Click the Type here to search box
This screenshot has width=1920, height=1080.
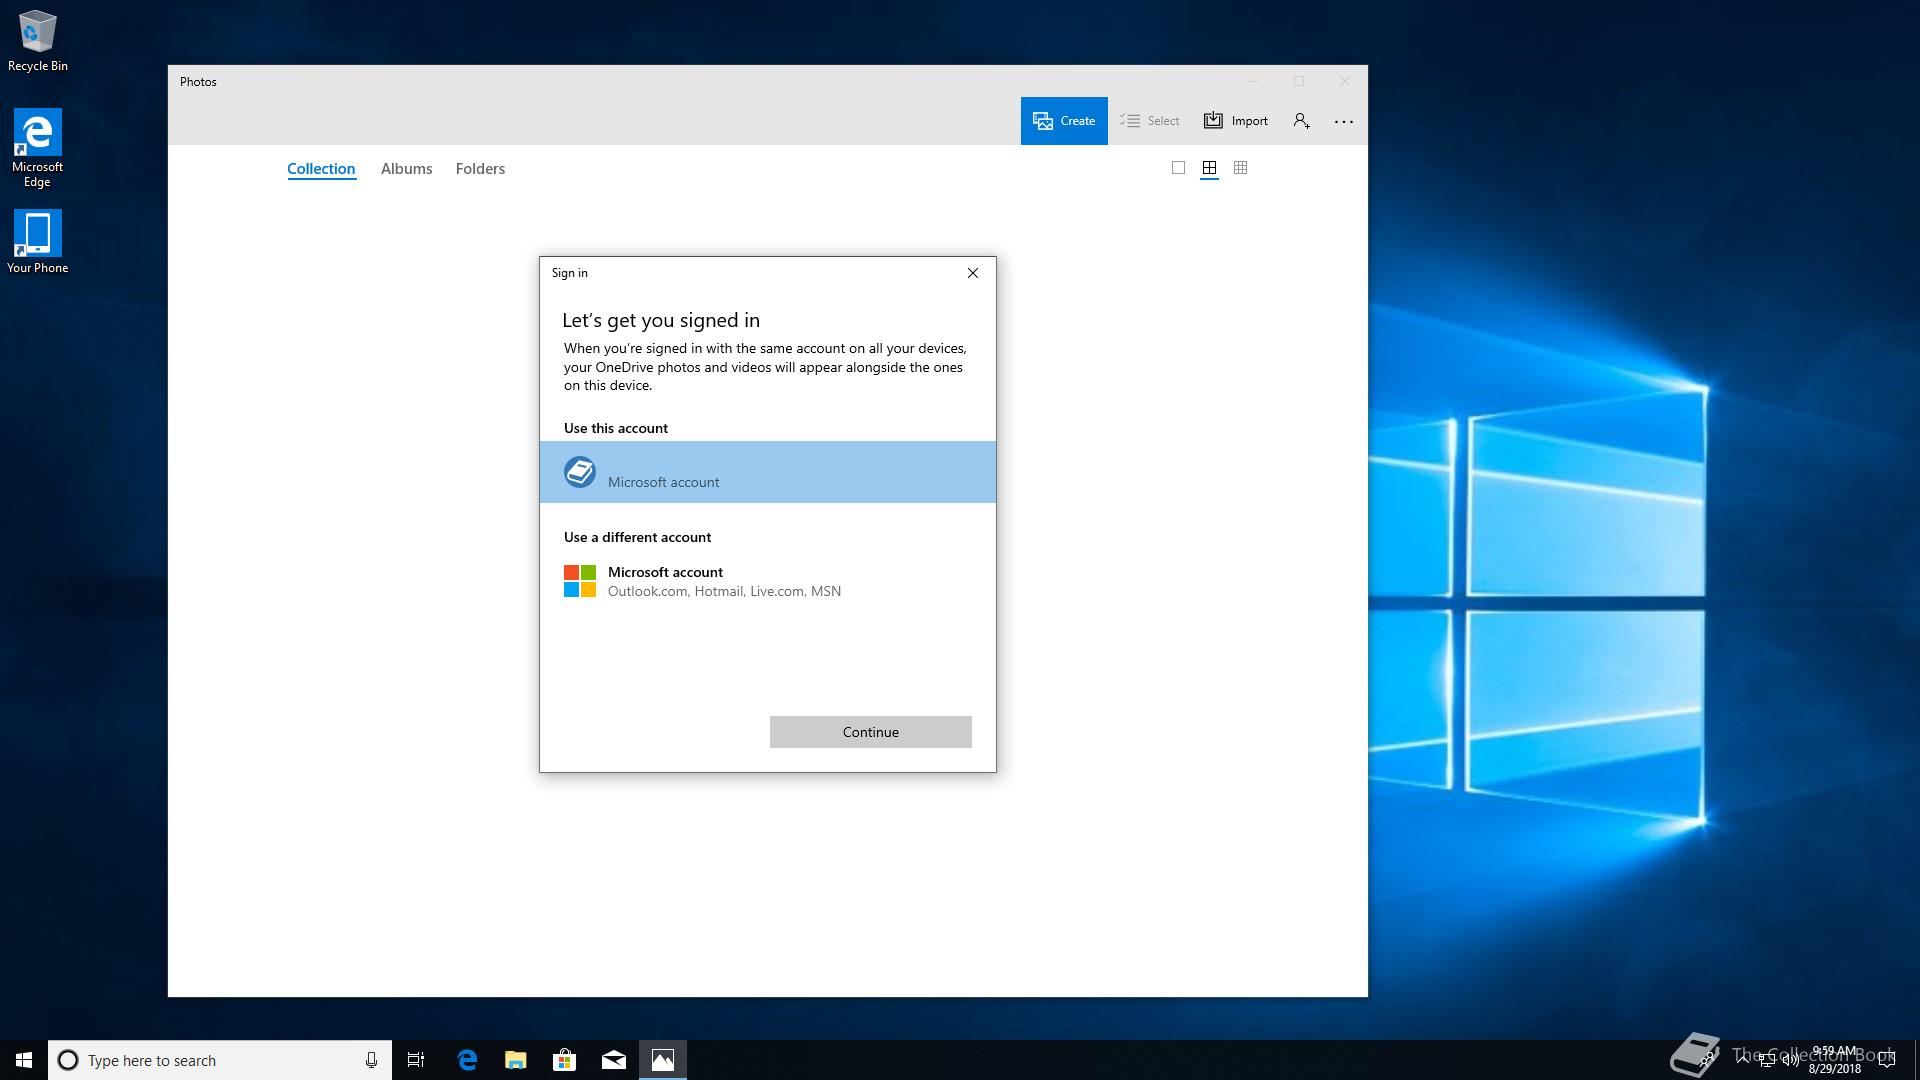tap(219, 1060)
